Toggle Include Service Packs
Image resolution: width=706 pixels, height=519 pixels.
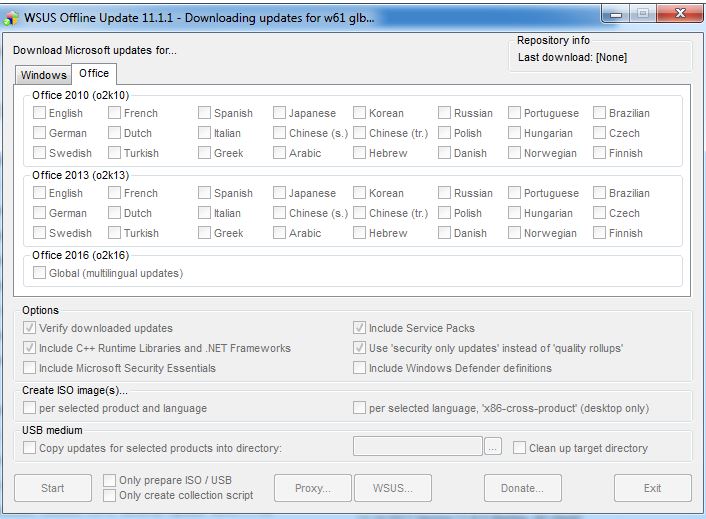tap(359, 328)
